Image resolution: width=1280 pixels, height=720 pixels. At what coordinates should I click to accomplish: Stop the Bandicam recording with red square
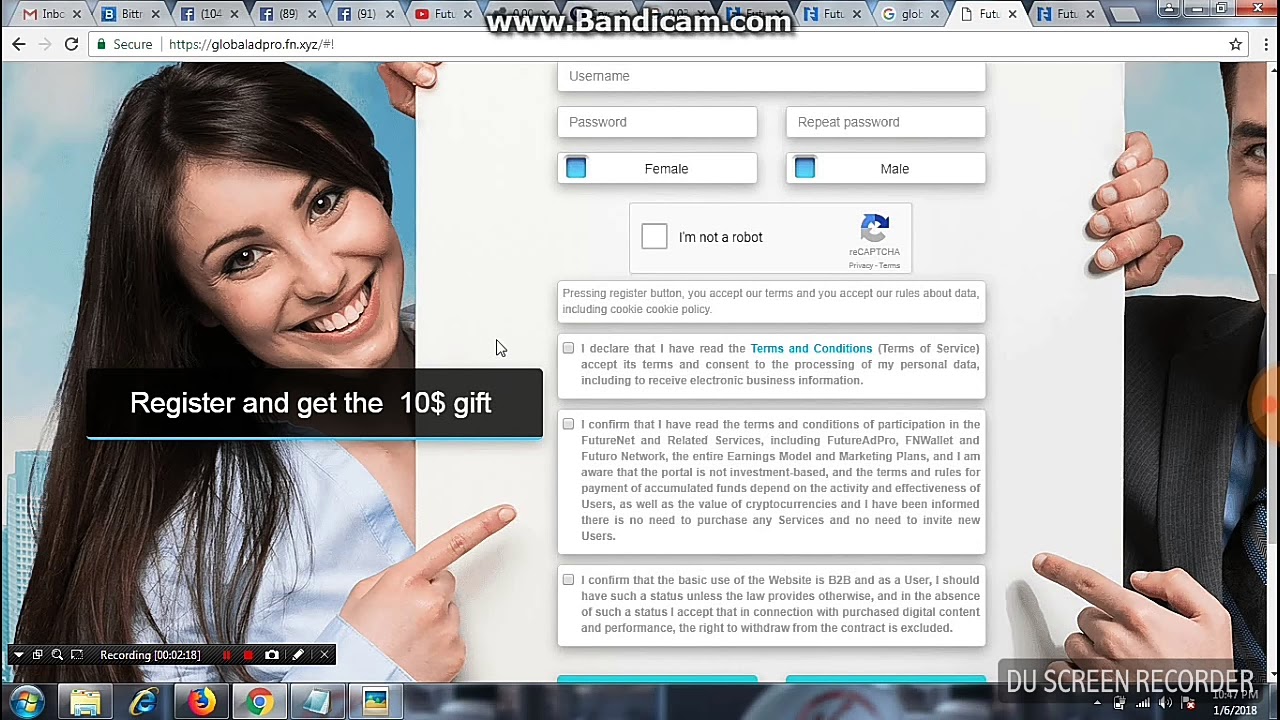click(x=248, y=655)
